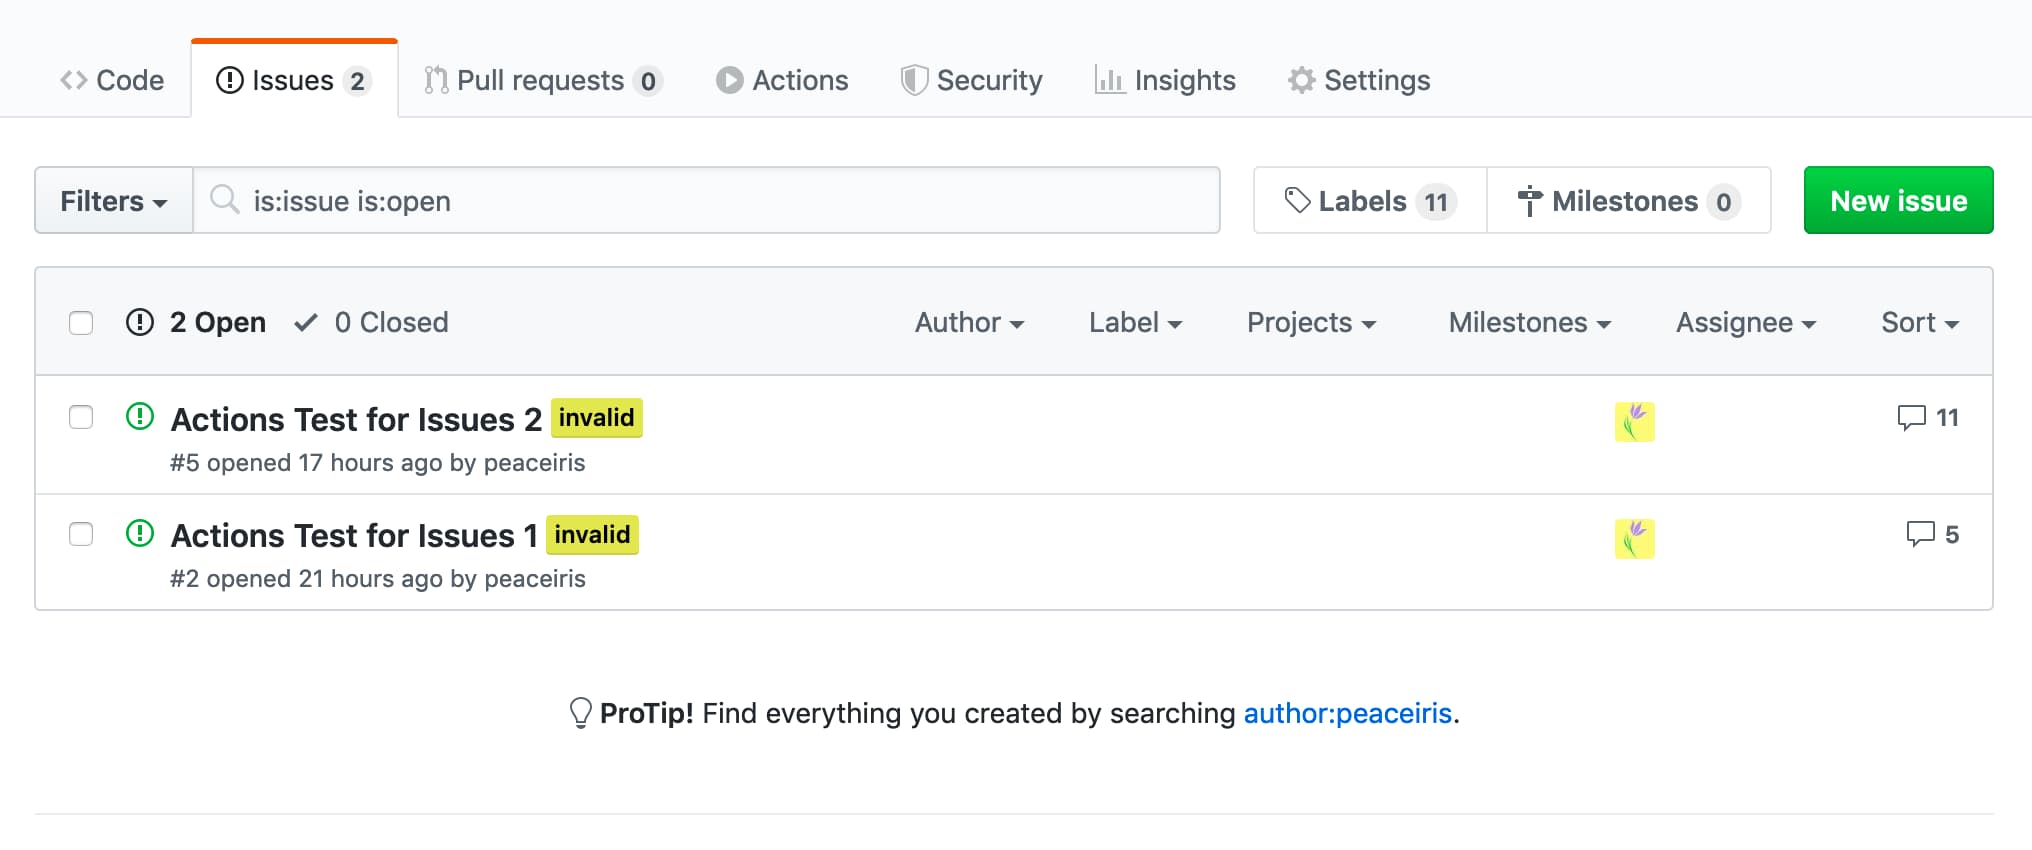This screenshot has width=2032, height=850.
Task: Click inside the issues search field
Action: pyautogui.click(x=700, y=200)
